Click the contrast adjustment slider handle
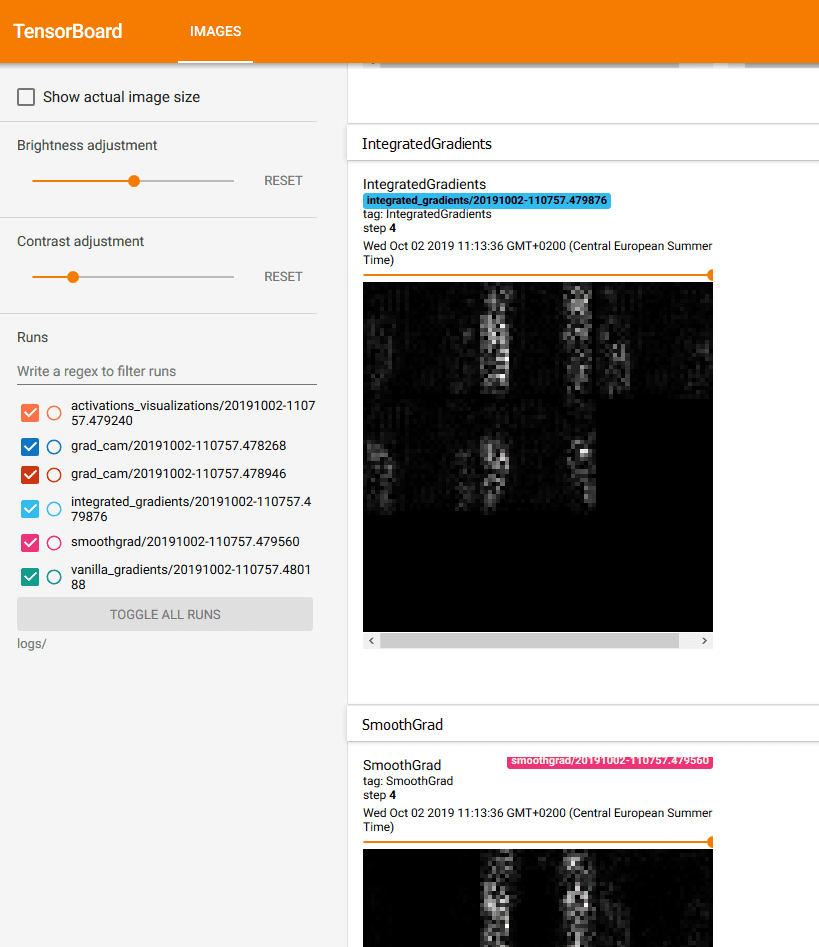819x947 pixels. 73,277
